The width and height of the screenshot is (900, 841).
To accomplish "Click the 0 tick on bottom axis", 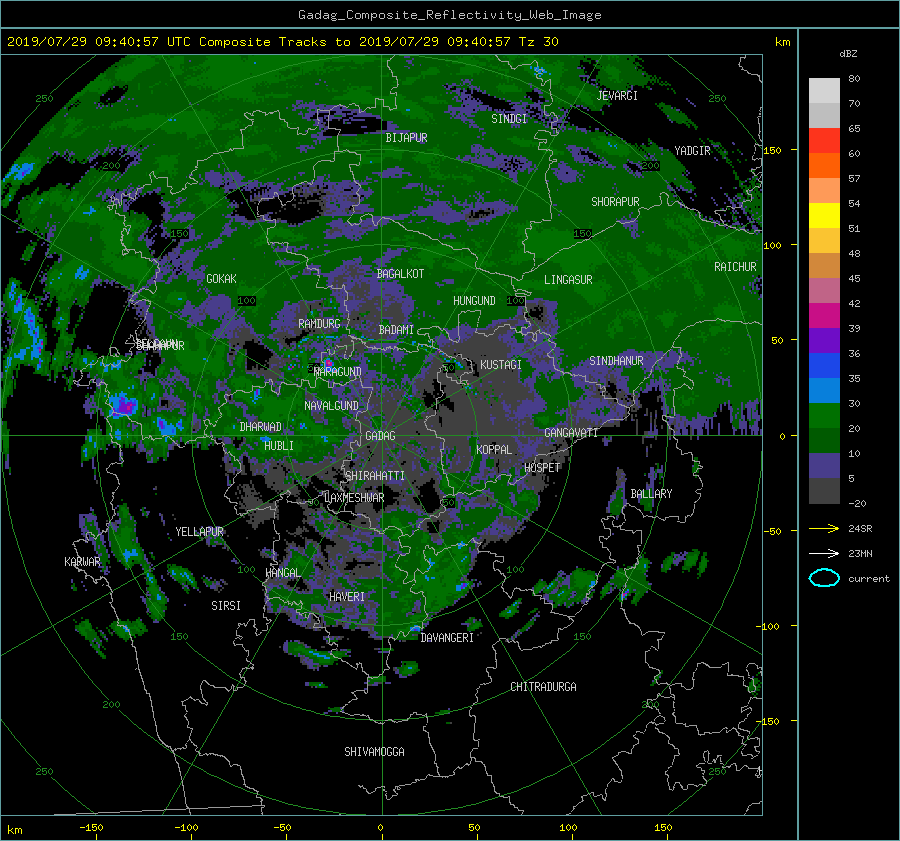I will [380, 828].
